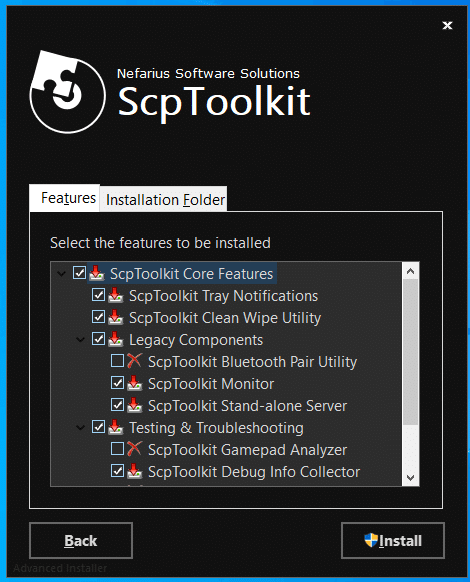The image size is (470, 582).
Task: Click the install icon next to Clean Wipe Utility
Action: 116,317
